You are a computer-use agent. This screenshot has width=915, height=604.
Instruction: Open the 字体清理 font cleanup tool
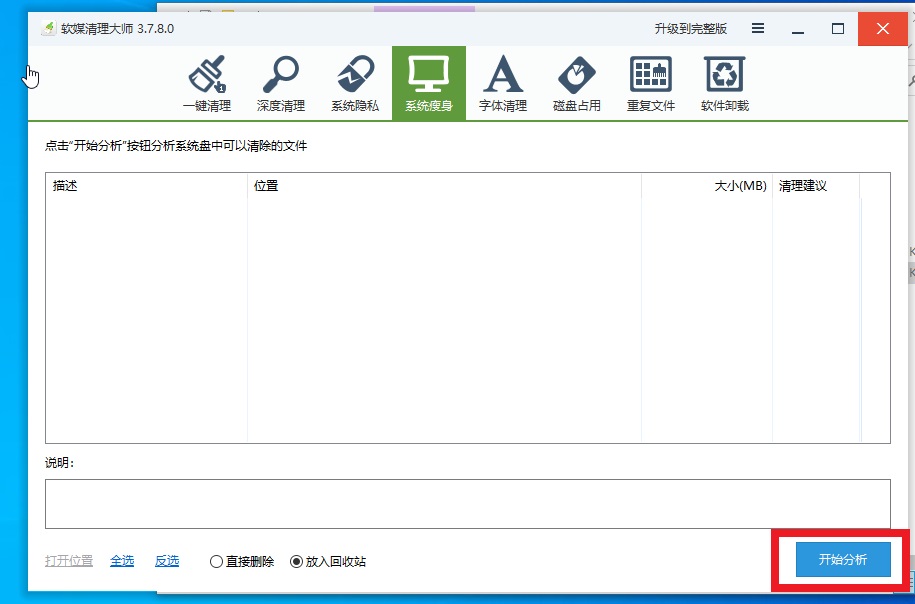503,84
